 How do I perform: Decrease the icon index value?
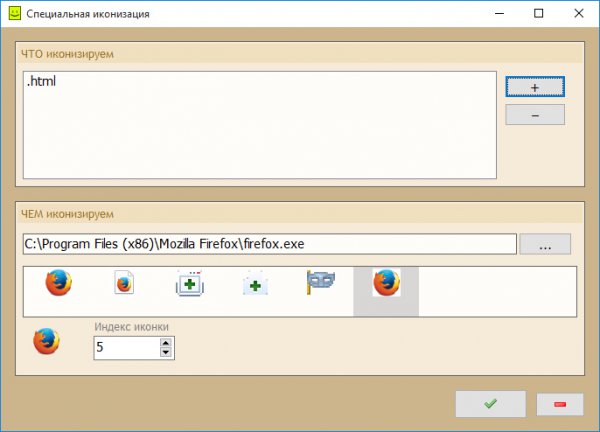click(166, 352)
